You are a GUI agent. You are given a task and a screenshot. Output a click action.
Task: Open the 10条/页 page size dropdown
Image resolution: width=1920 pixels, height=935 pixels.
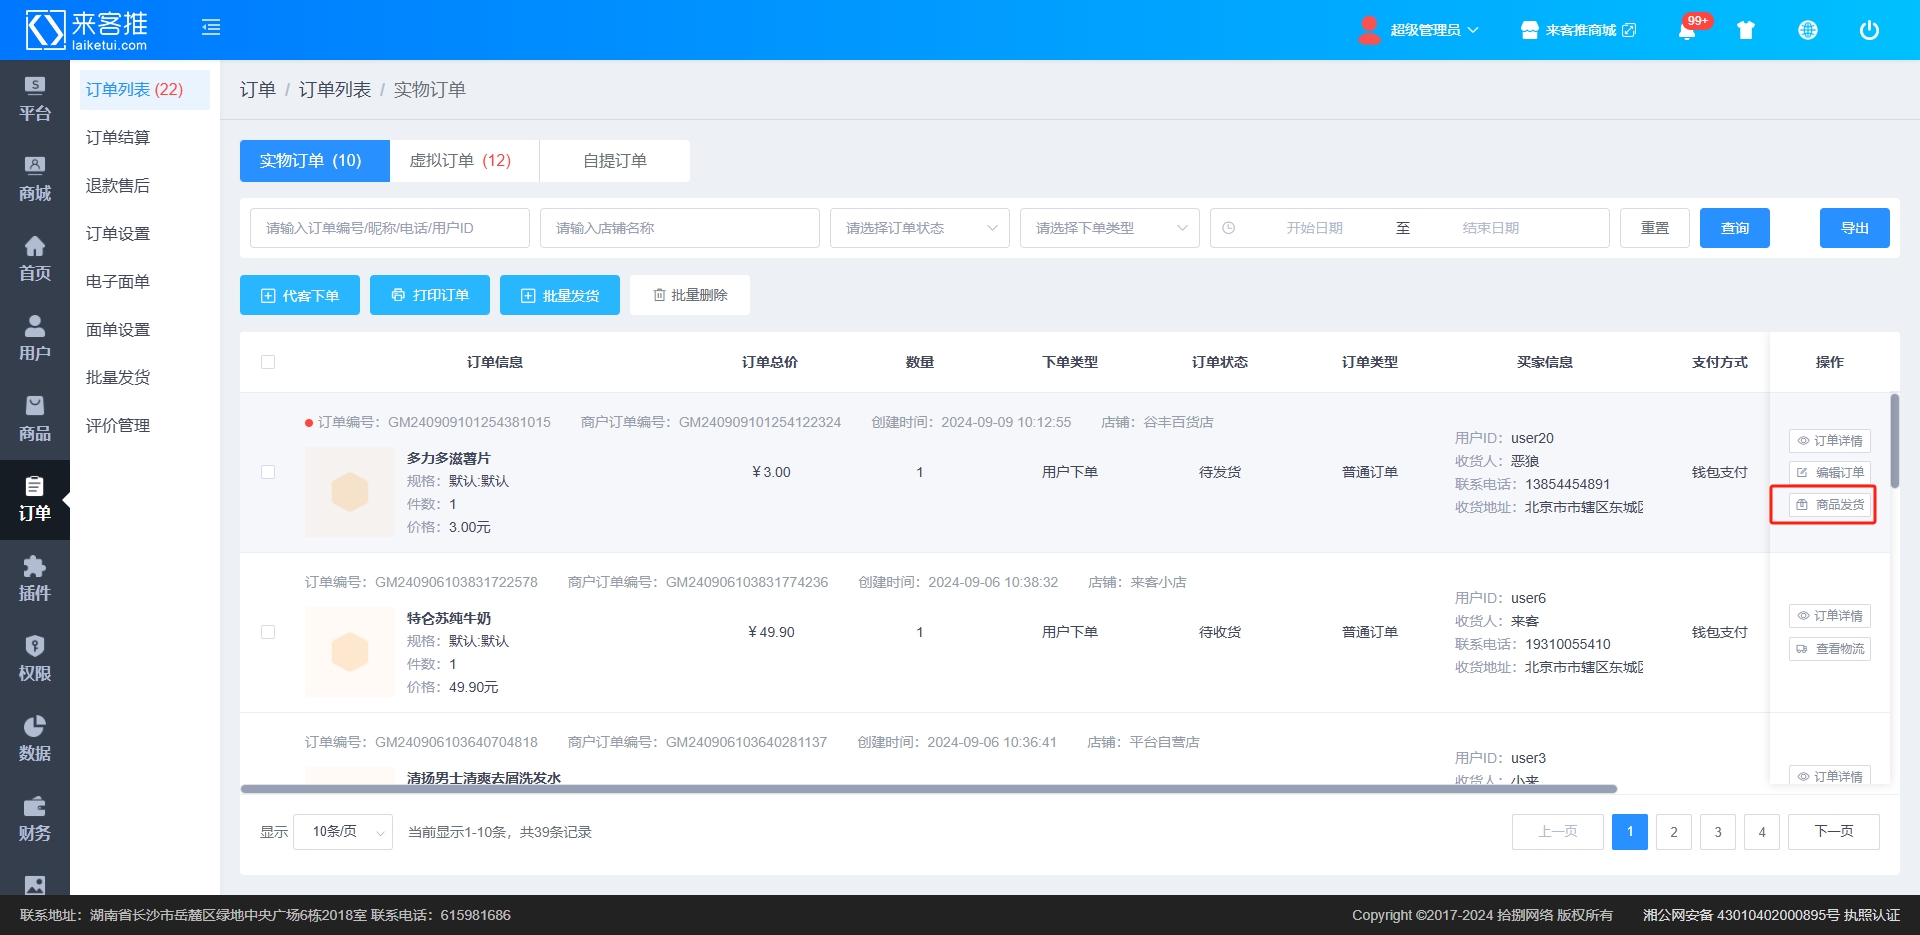(343, 832)
